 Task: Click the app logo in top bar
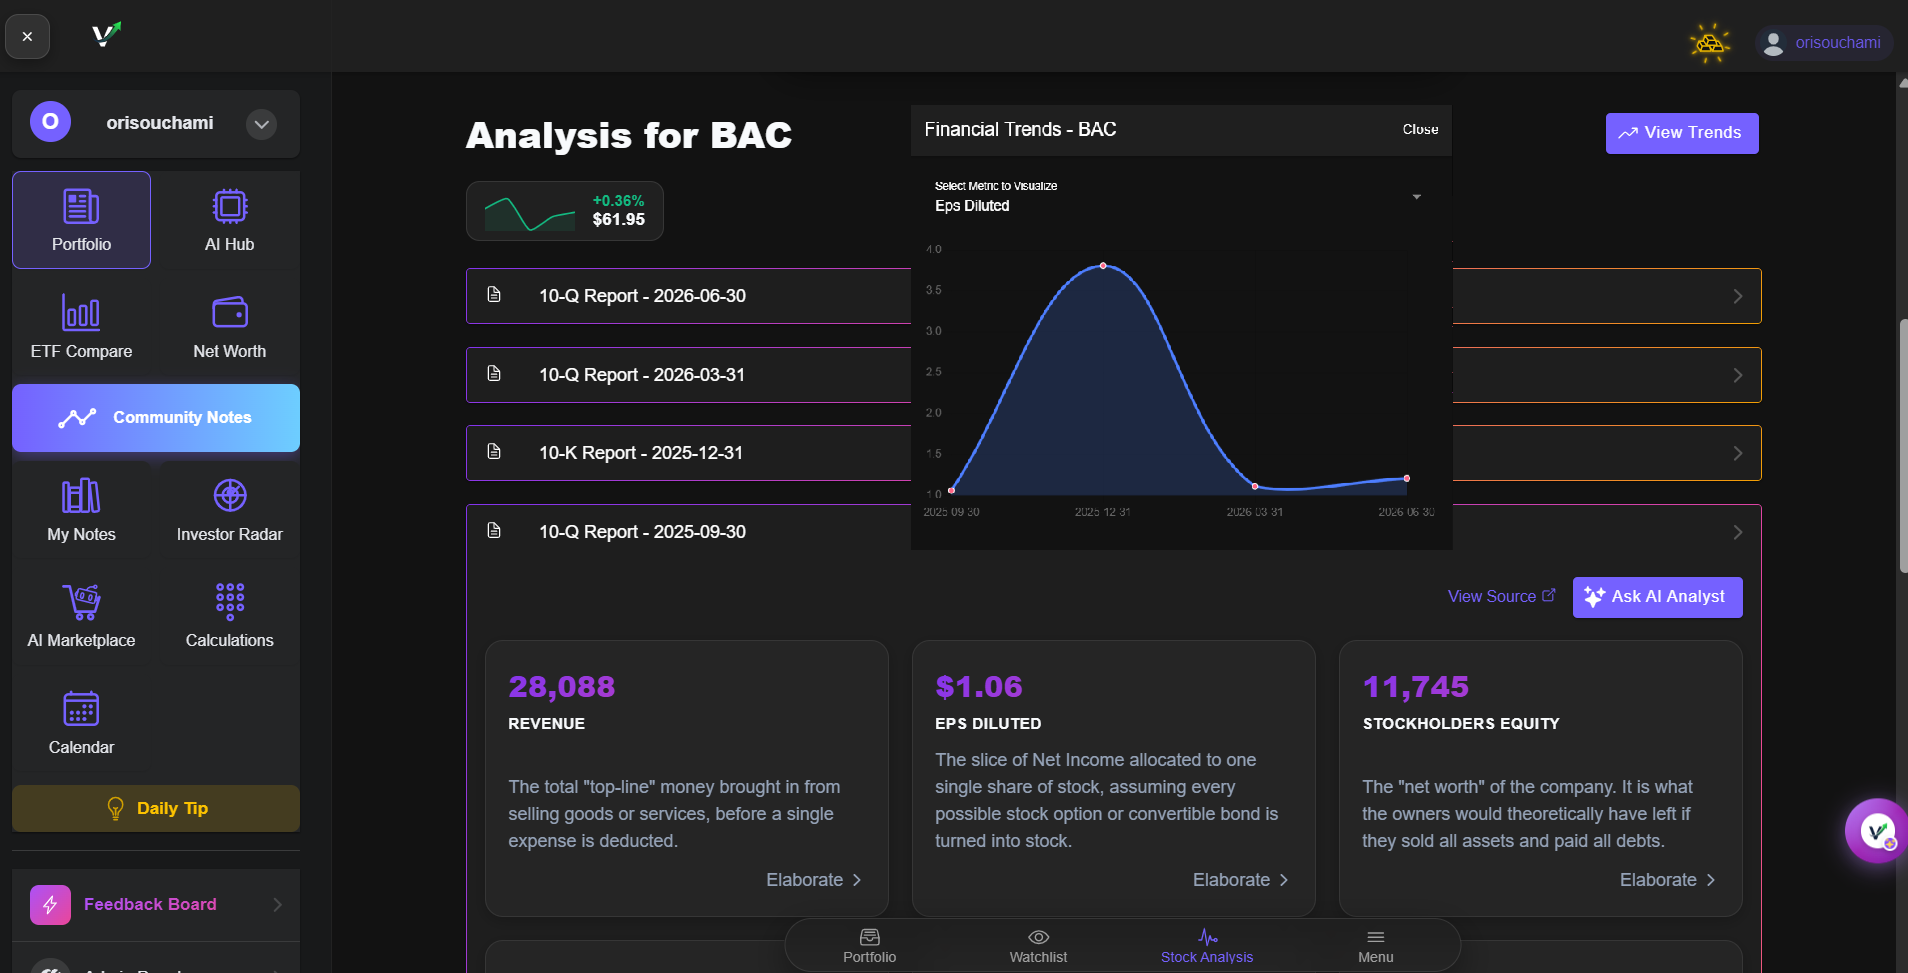tap(106, 35)
